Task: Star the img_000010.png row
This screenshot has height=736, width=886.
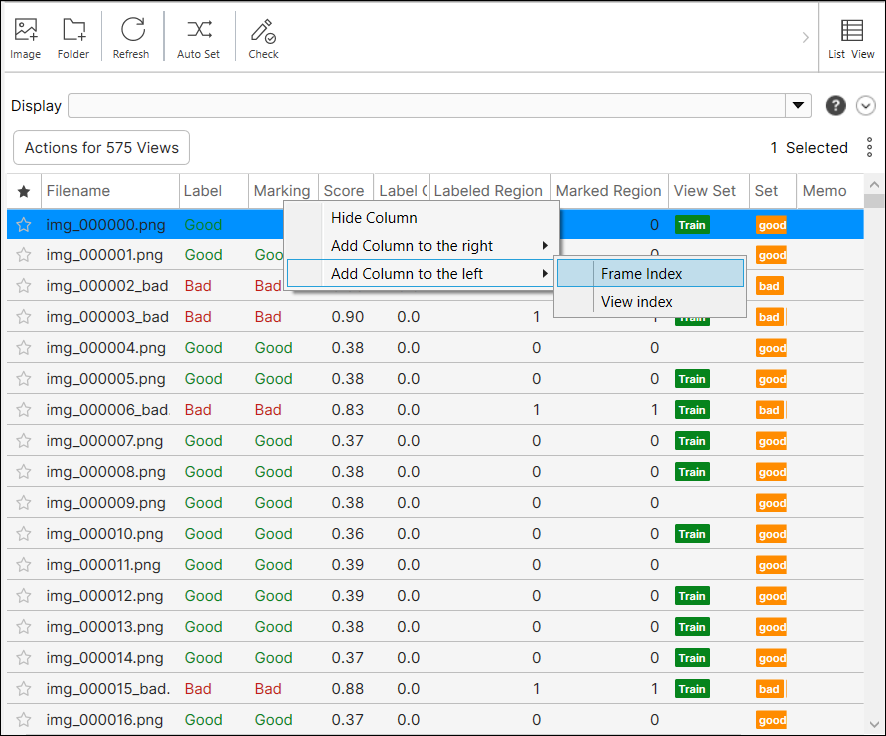Action: pos(24,534)
